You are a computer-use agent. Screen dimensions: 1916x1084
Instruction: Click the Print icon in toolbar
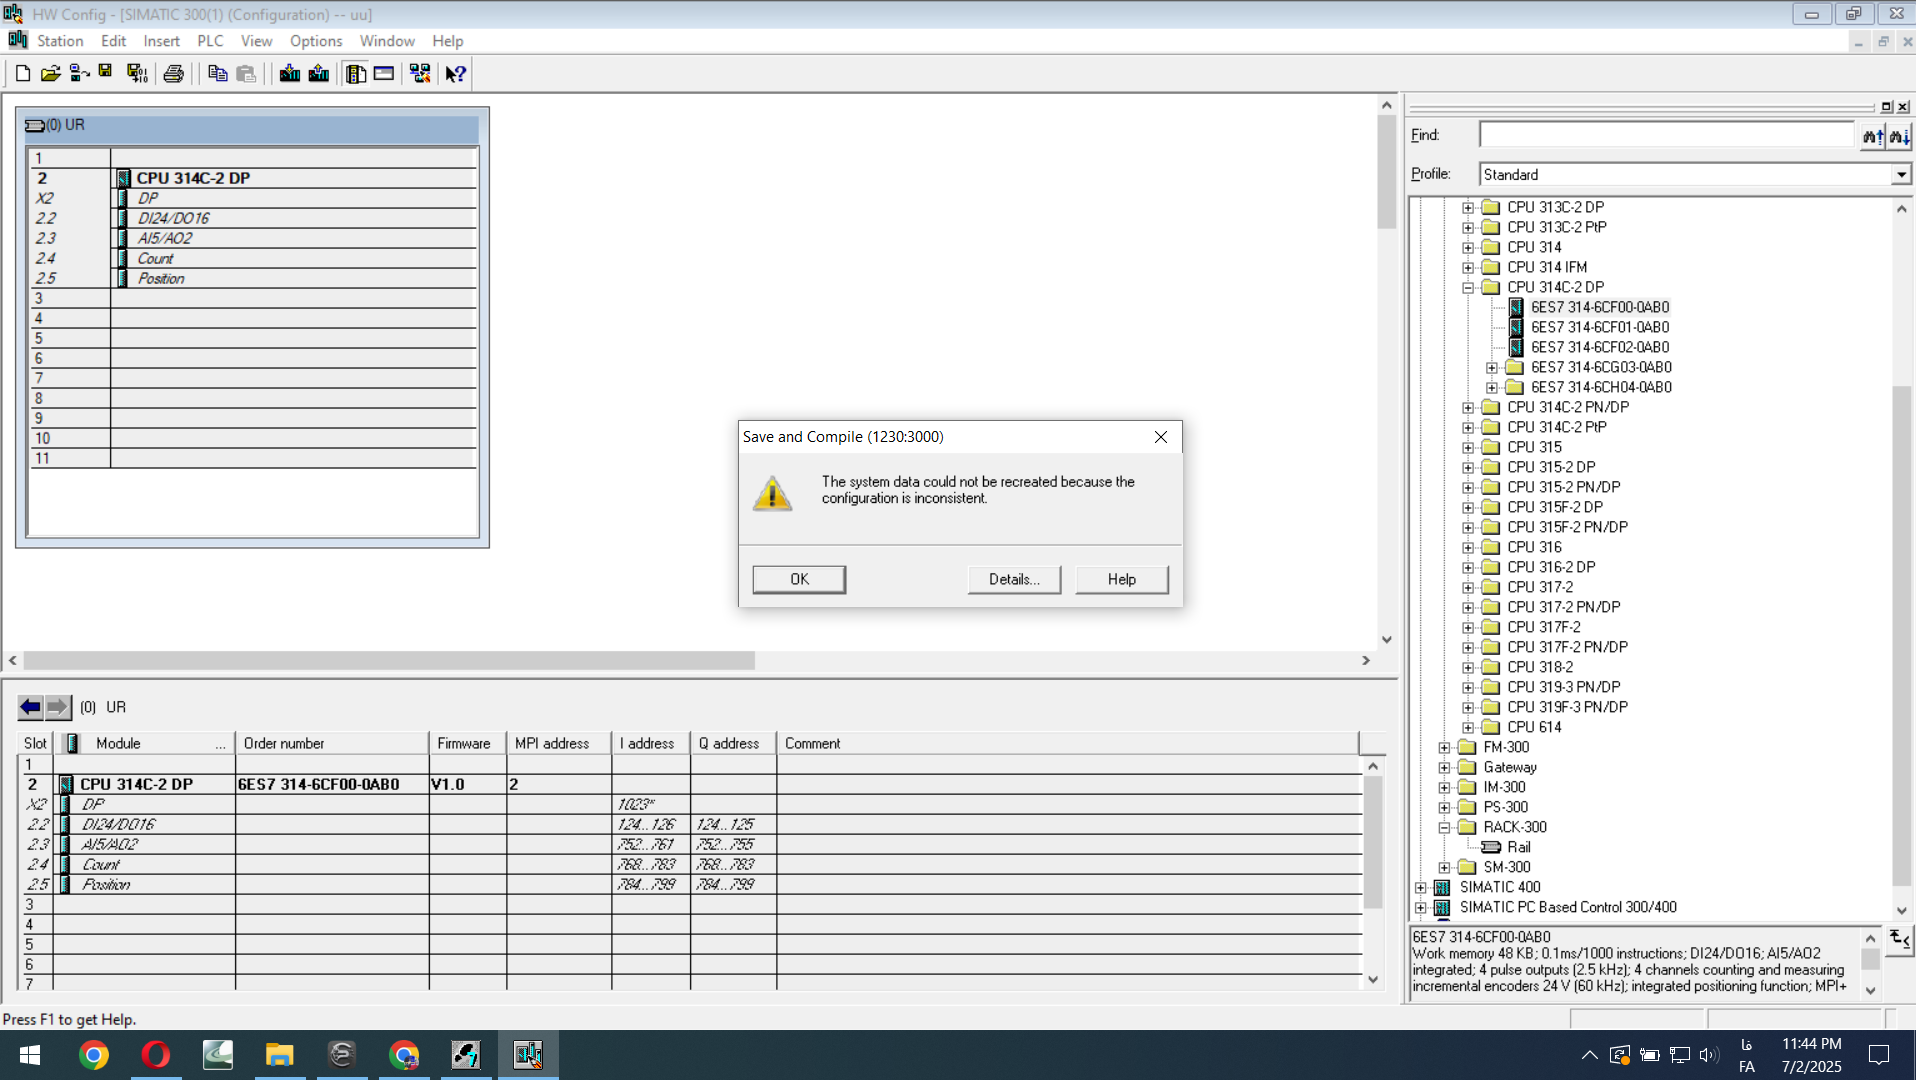(x=174, y=74)
